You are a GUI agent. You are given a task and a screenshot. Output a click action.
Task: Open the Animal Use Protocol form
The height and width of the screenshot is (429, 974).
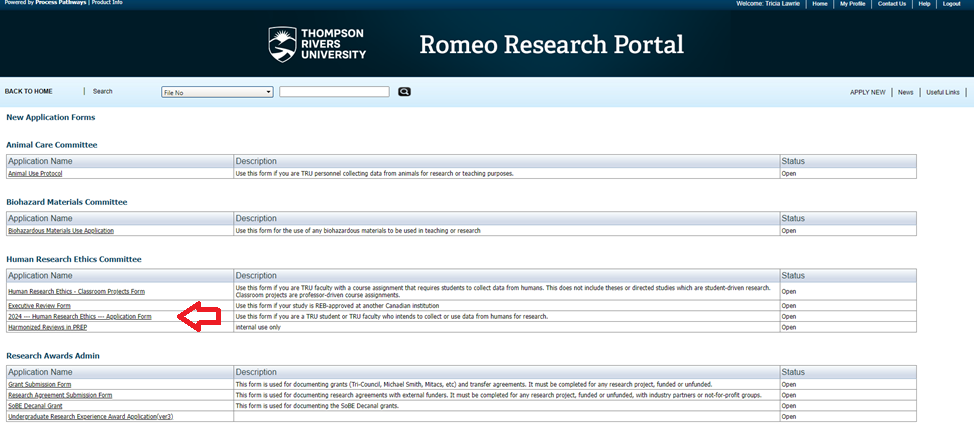click(35, 173)
